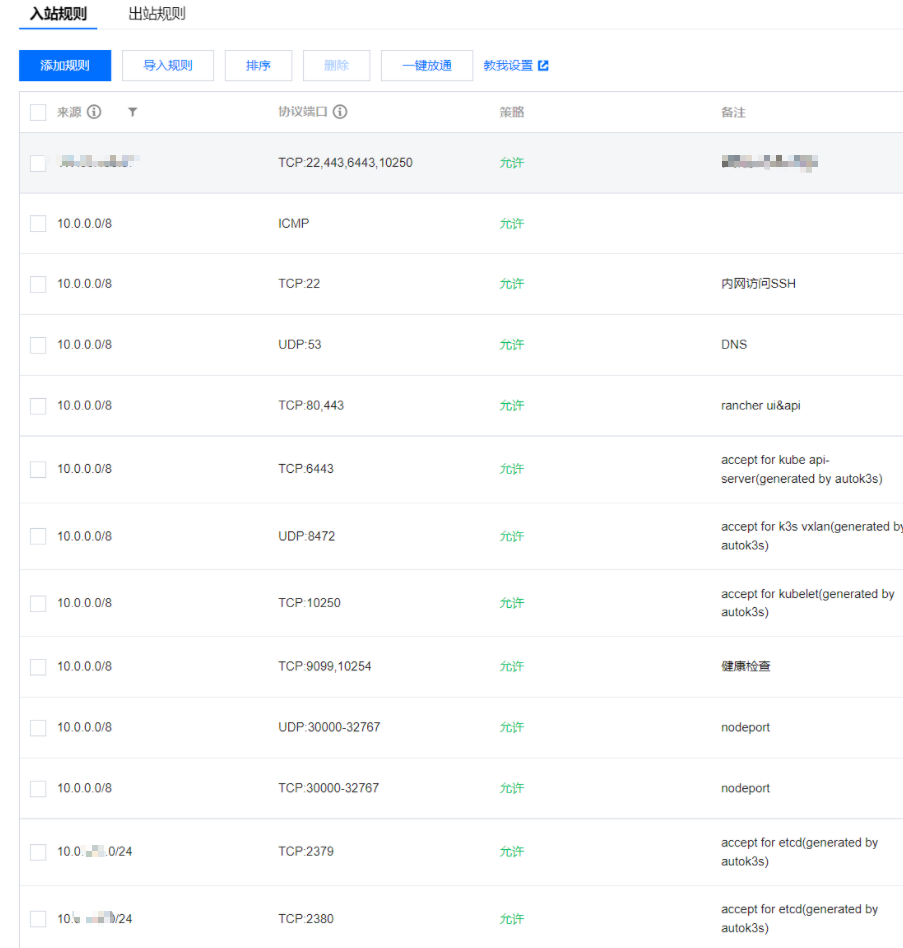Image resolution: width=903 pixels, height=948 pixels.
Task: Click the TCP:2379 port cell
Action: tap(306, 851)
